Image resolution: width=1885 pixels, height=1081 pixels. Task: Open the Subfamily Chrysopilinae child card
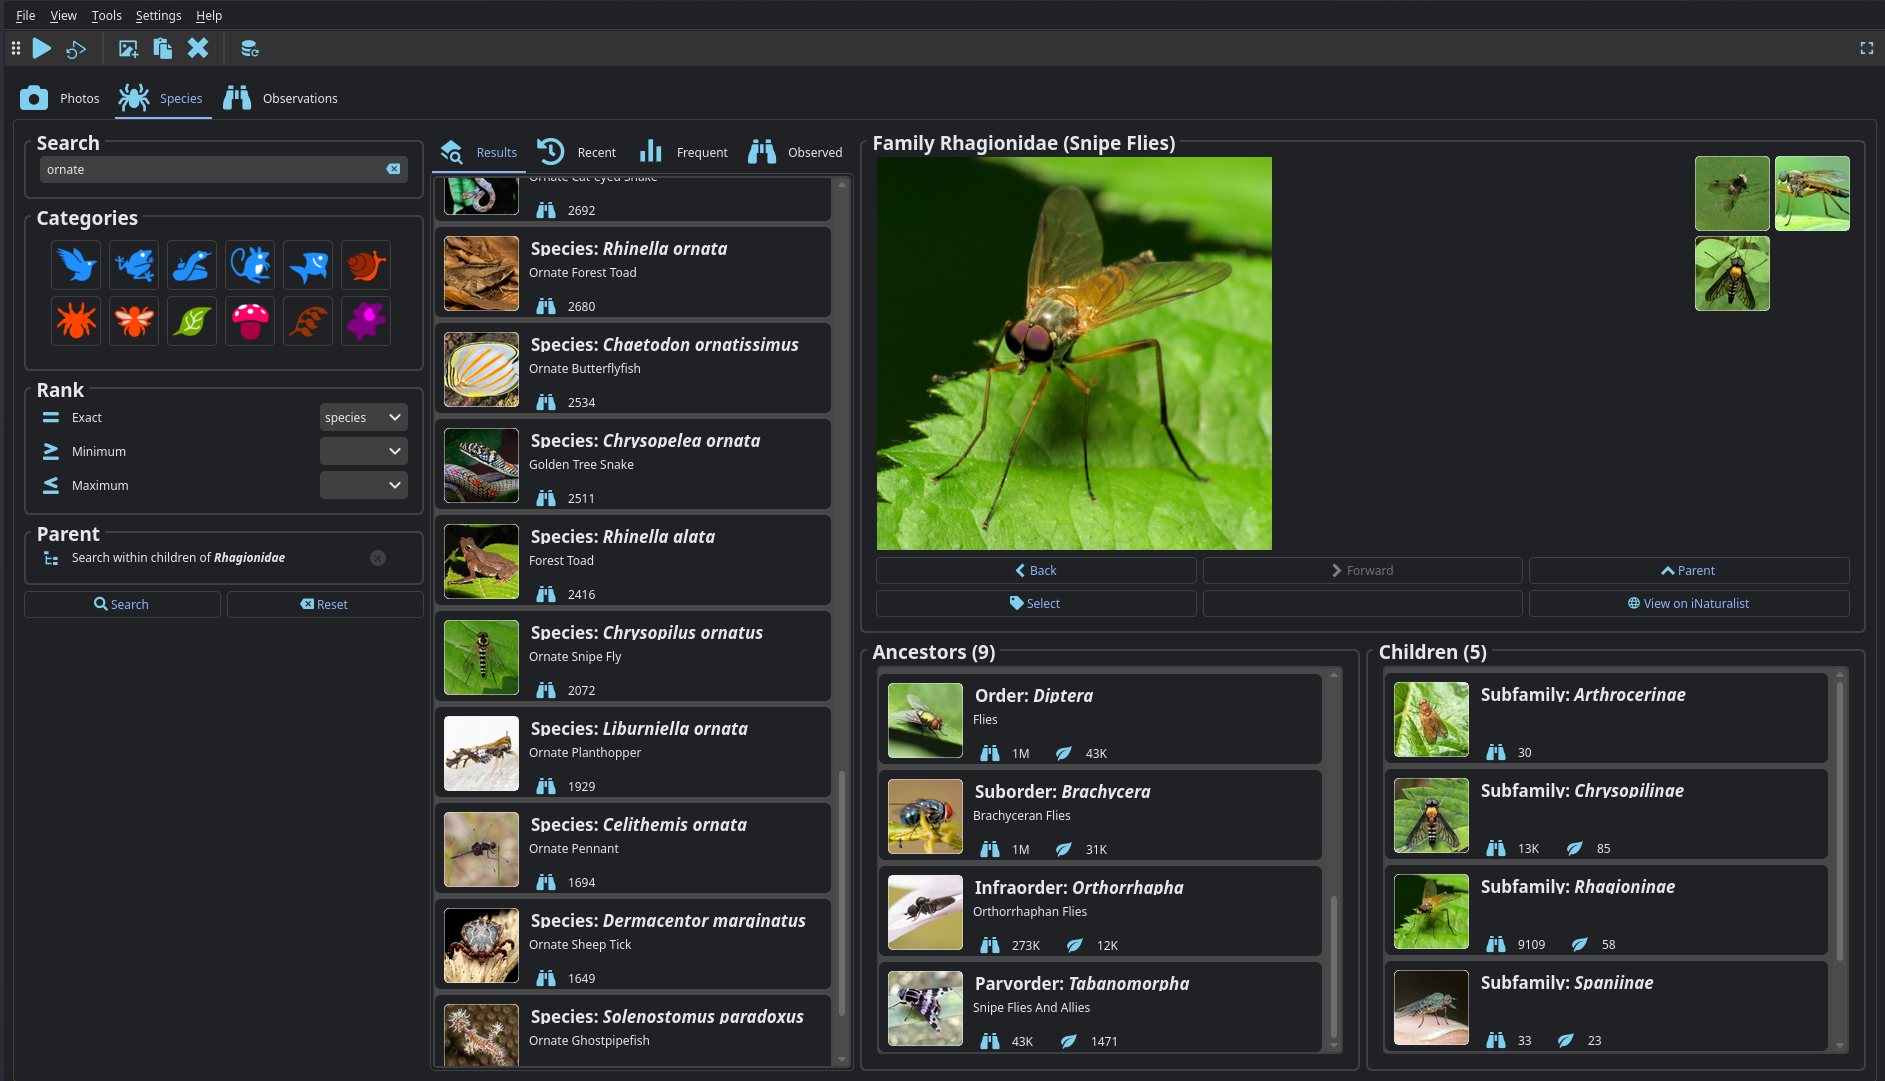click(x=1606, y=814)
